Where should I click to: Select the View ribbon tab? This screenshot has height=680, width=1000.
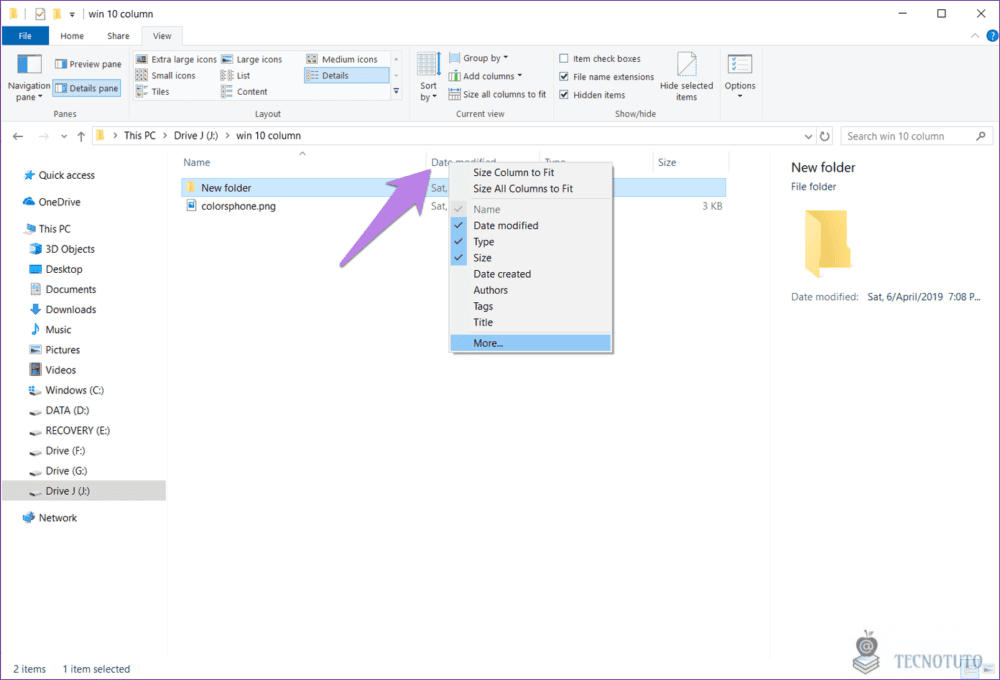[162, 36]
